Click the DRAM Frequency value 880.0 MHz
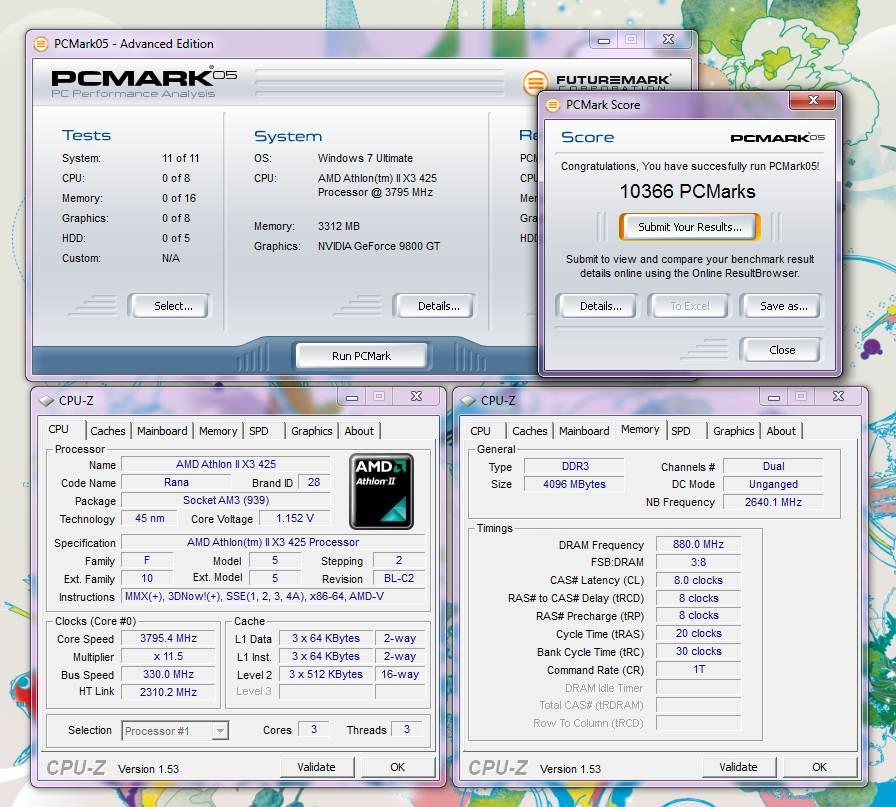The width and height of the screenshot is (896, 807). click(x=698, y=544)
